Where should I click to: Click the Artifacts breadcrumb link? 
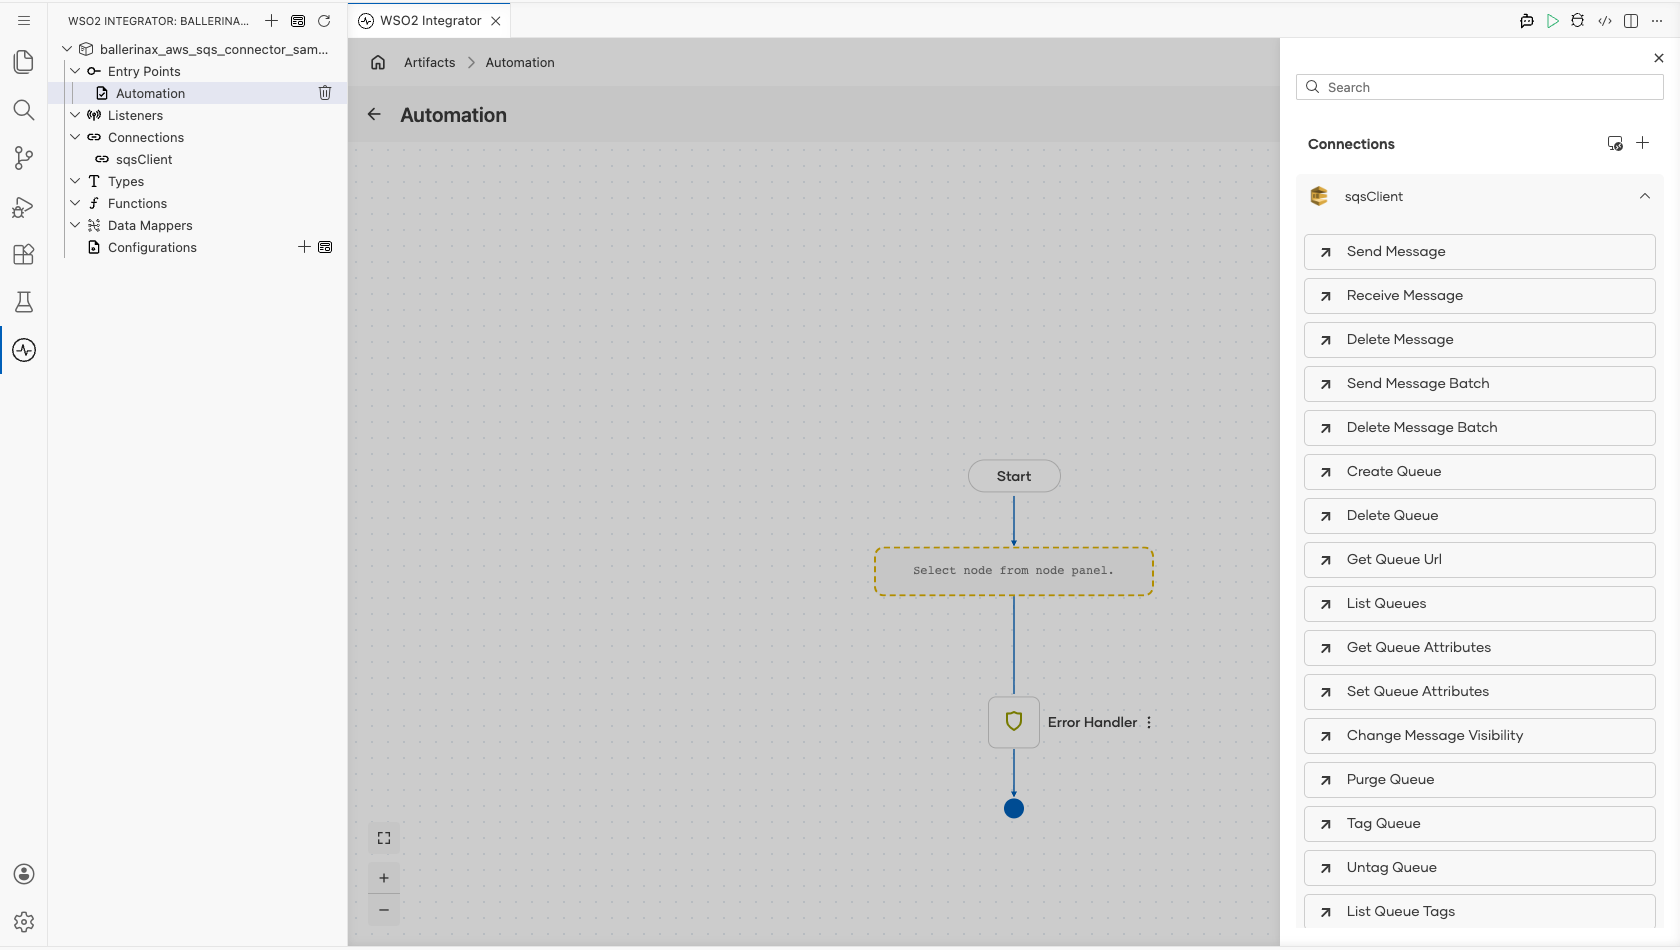[429, 62]
